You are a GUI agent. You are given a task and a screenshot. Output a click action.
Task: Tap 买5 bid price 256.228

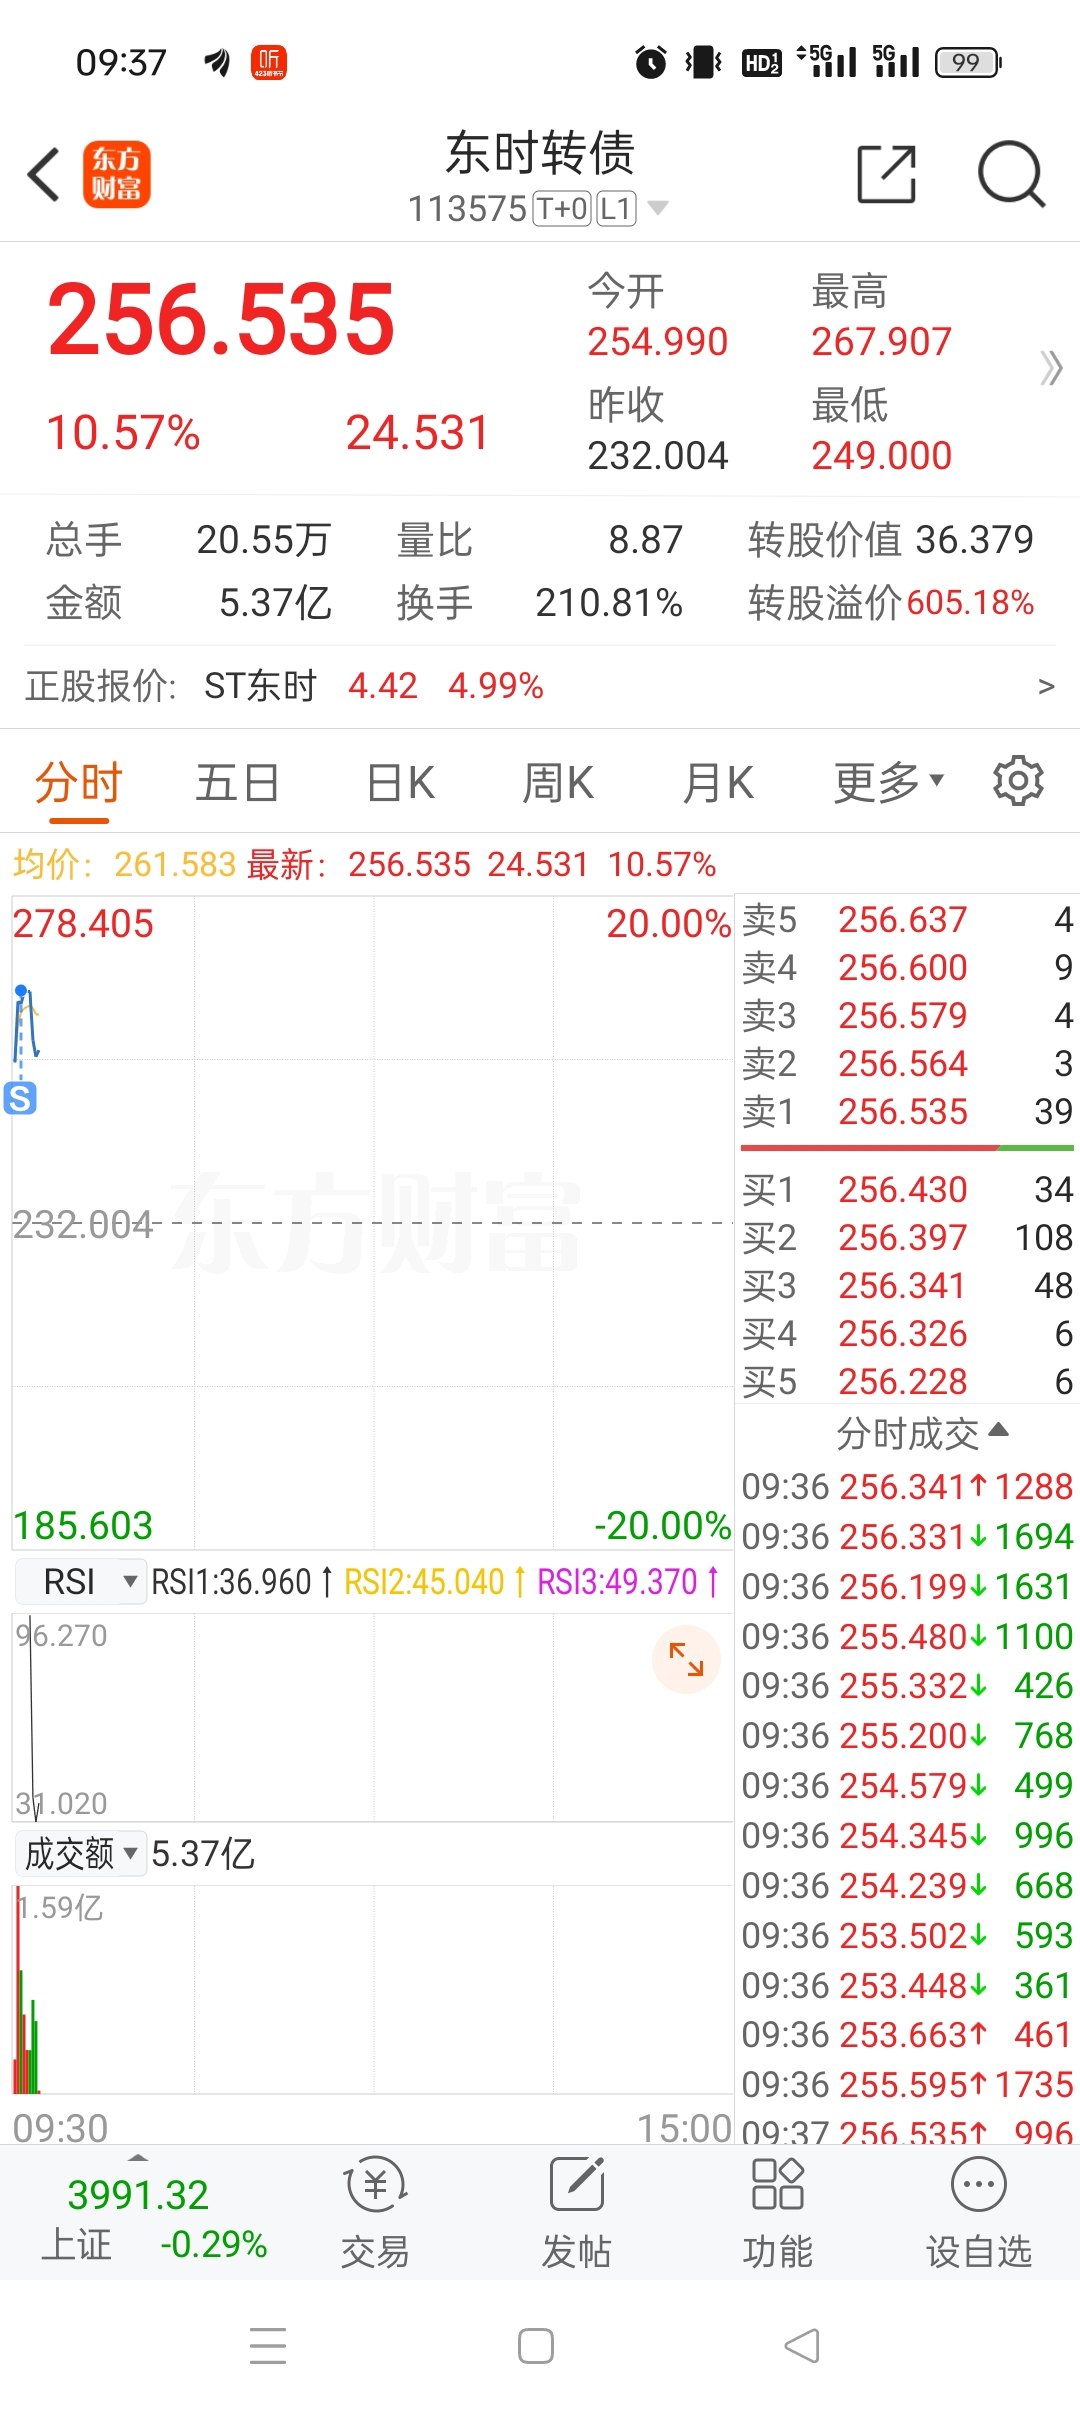point(903,1381)
